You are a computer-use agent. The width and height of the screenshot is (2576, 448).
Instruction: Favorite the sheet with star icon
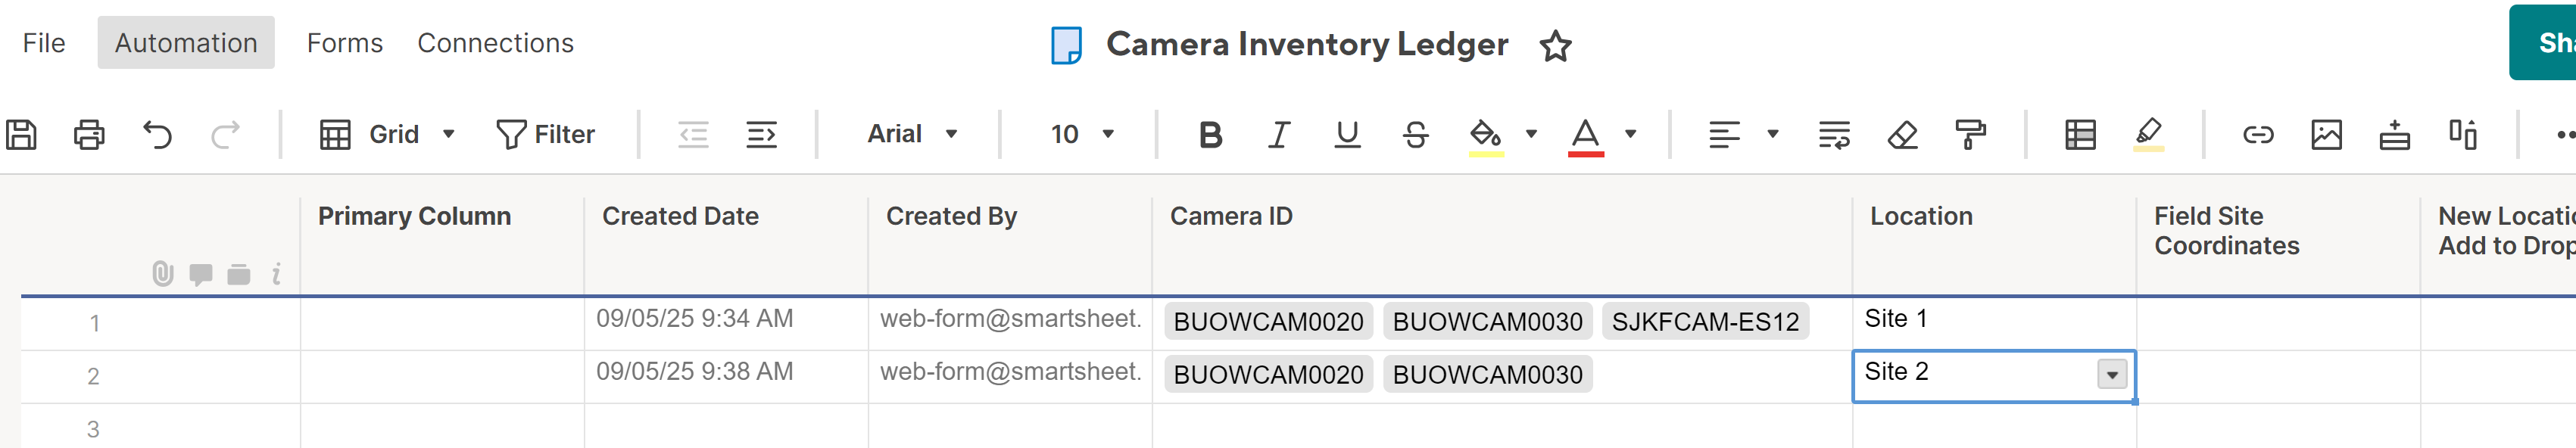[1555, 46]
